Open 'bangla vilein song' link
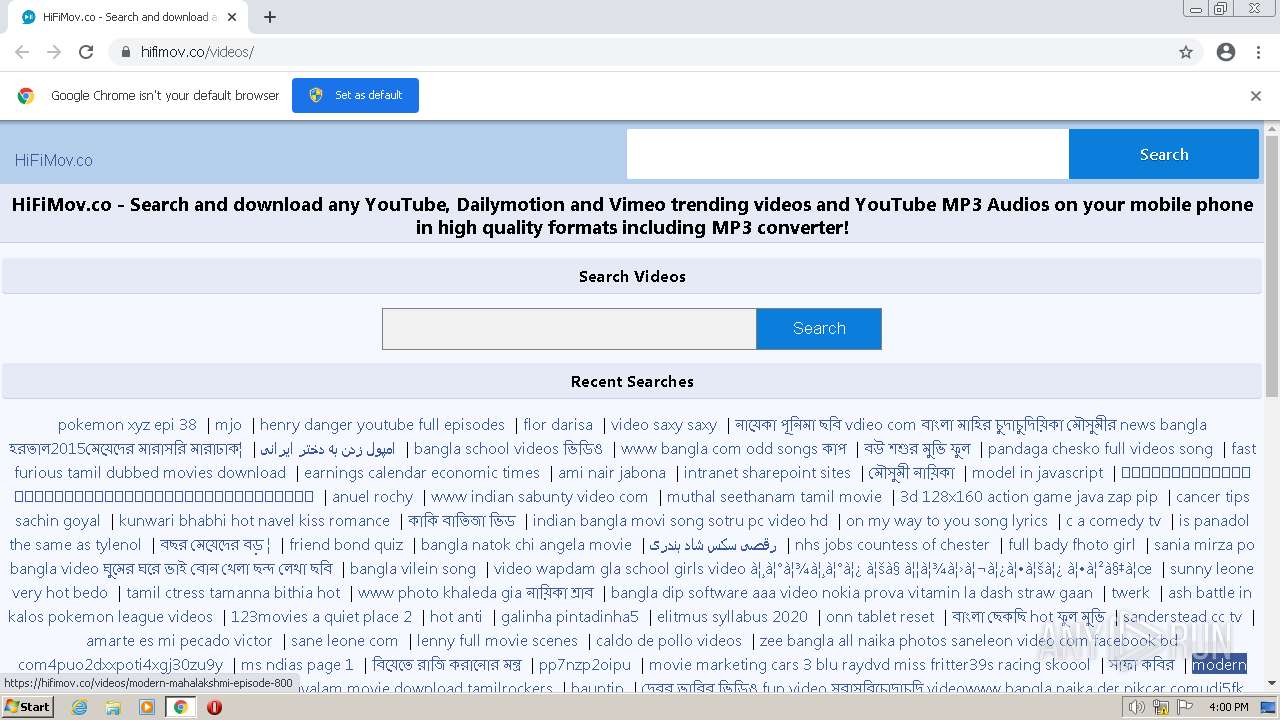1280x720 pixels. (x=413, y=569)
